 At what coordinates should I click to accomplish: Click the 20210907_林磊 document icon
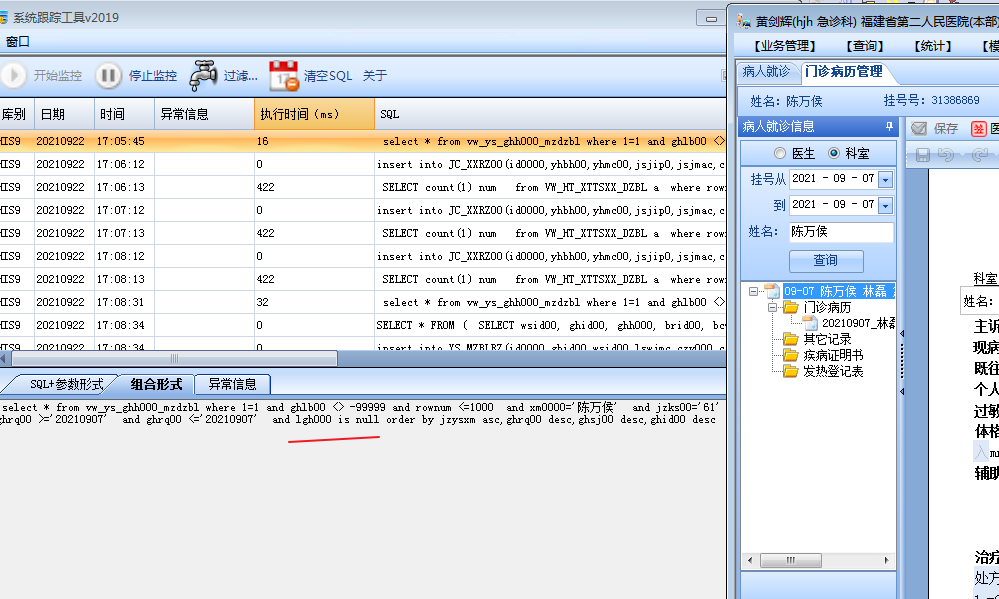coord(810,323)
